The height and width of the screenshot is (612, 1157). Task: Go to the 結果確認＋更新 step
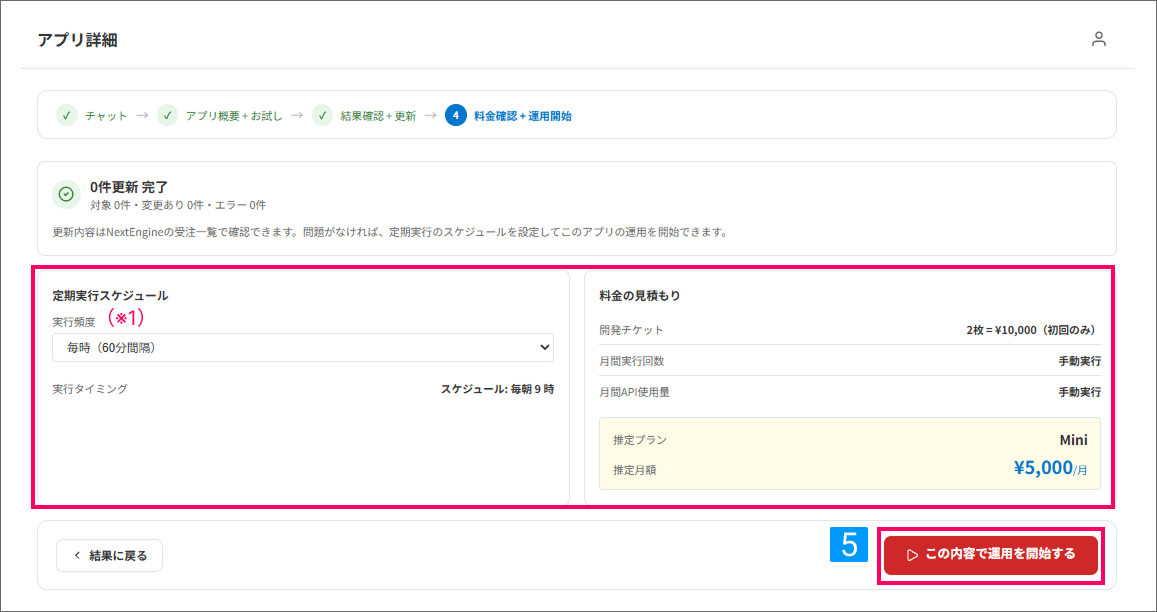coord(378,116)
